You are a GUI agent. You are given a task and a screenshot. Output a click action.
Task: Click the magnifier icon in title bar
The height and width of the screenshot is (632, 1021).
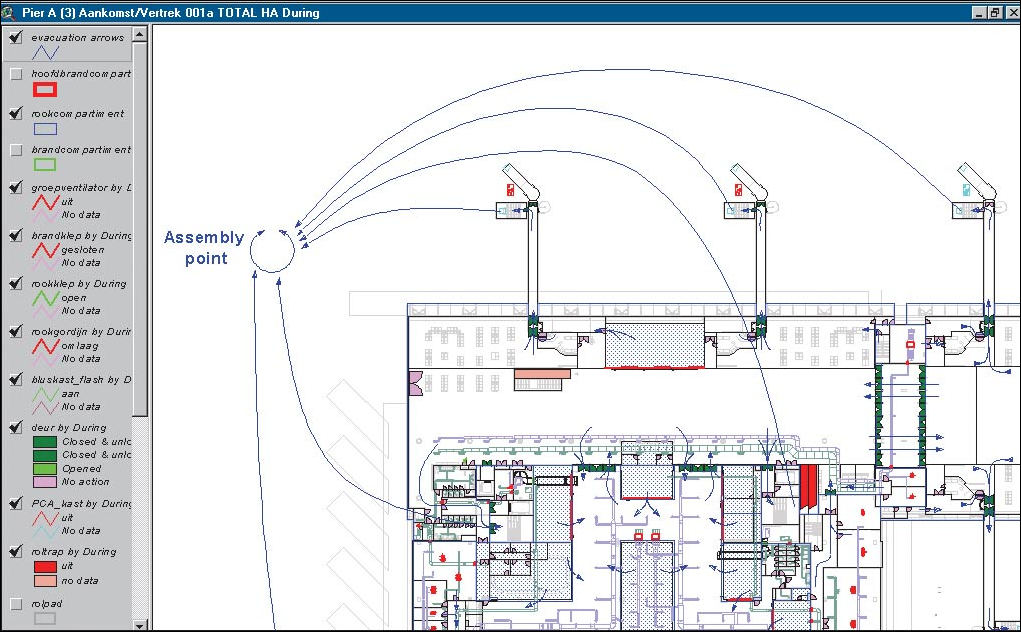pyautogui.click(x=8, y=12)
